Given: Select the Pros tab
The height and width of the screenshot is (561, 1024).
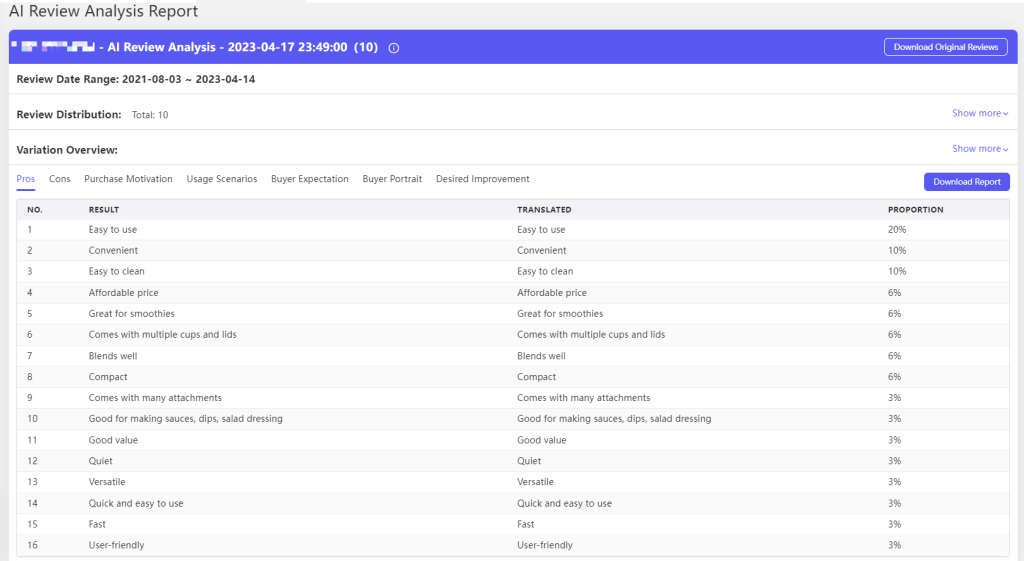Looking at the screenshot, I should (x=25, y=179).
